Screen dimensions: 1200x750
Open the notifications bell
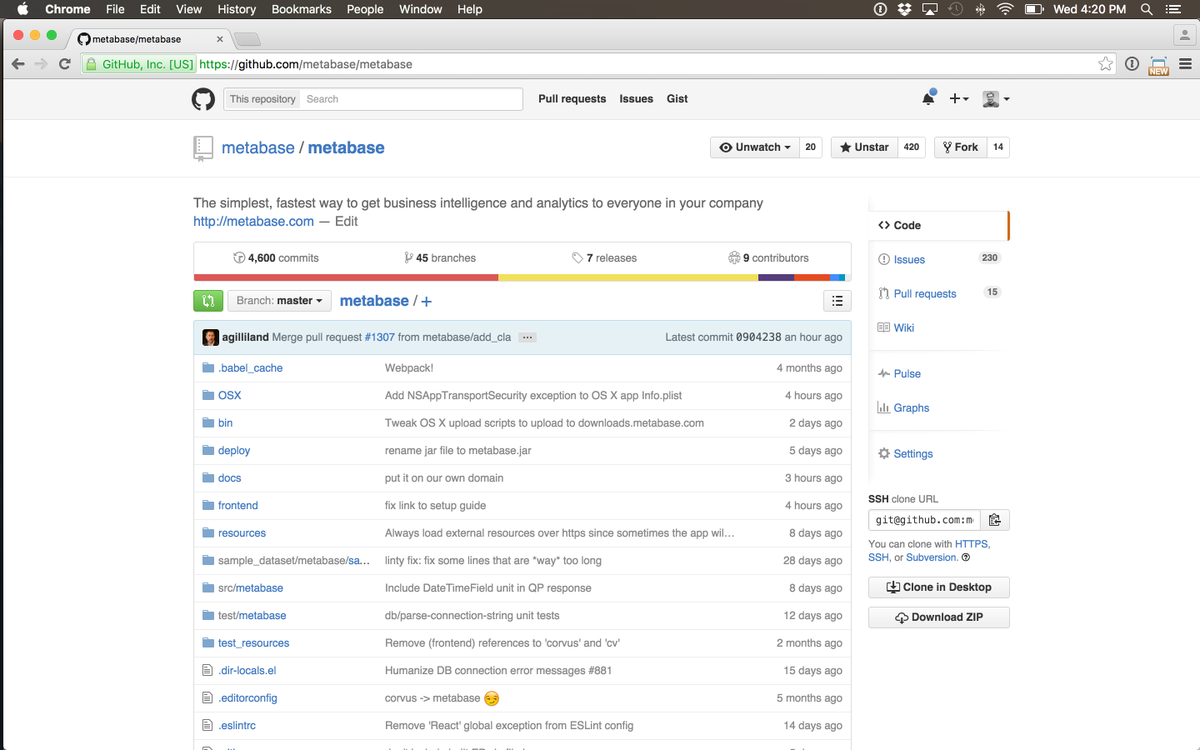[928, 98]
